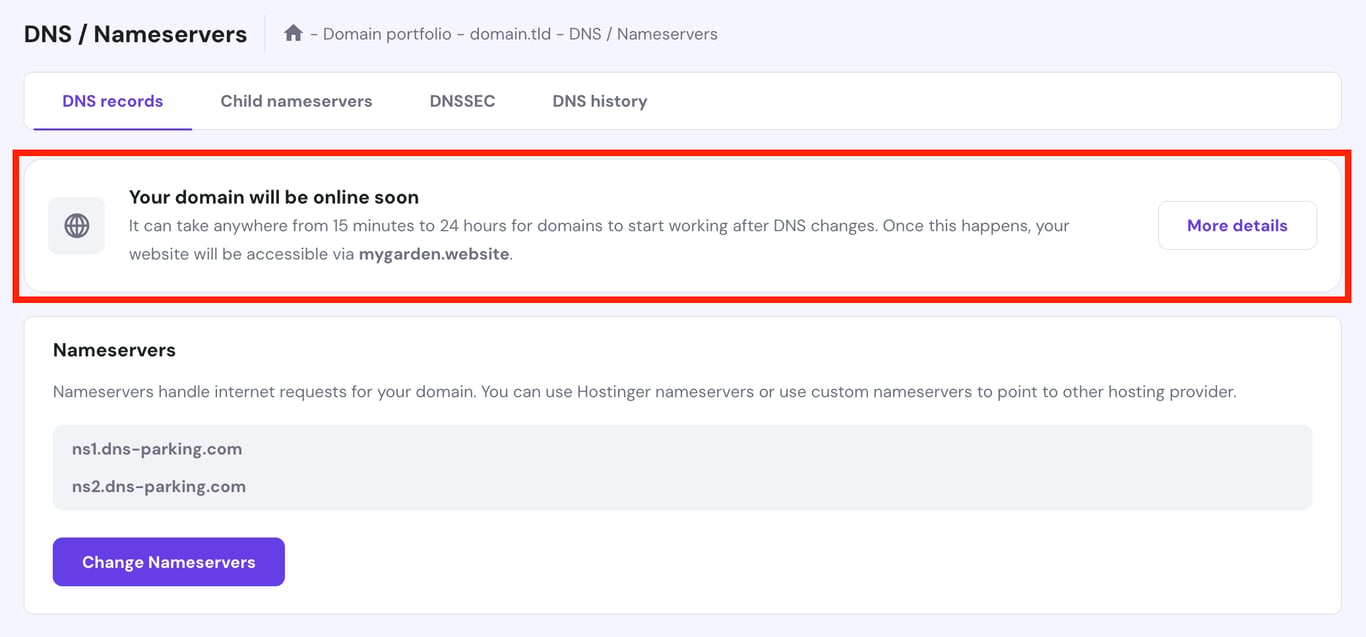The width and height of the screenshot is (1366, 637).
Task: View the DNS history tab
Action: coord(599,100)
